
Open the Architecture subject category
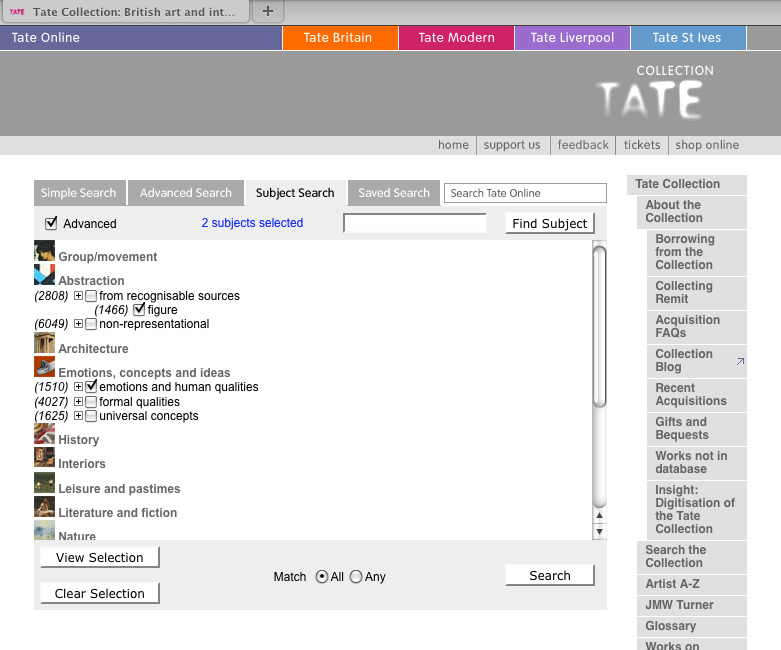93,349
